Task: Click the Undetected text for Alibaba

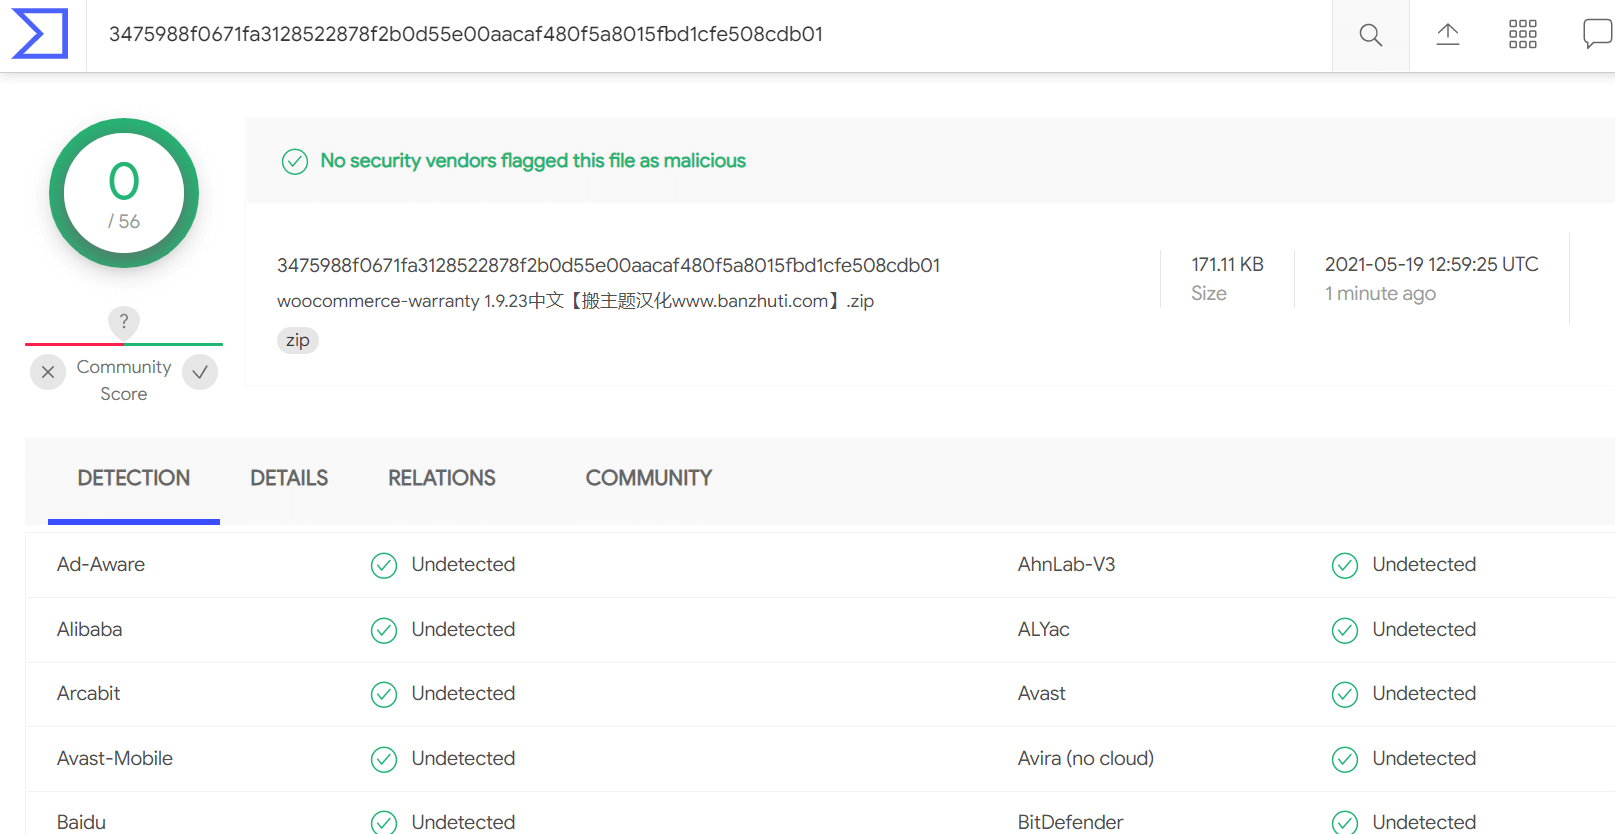Action: [463, 629]
